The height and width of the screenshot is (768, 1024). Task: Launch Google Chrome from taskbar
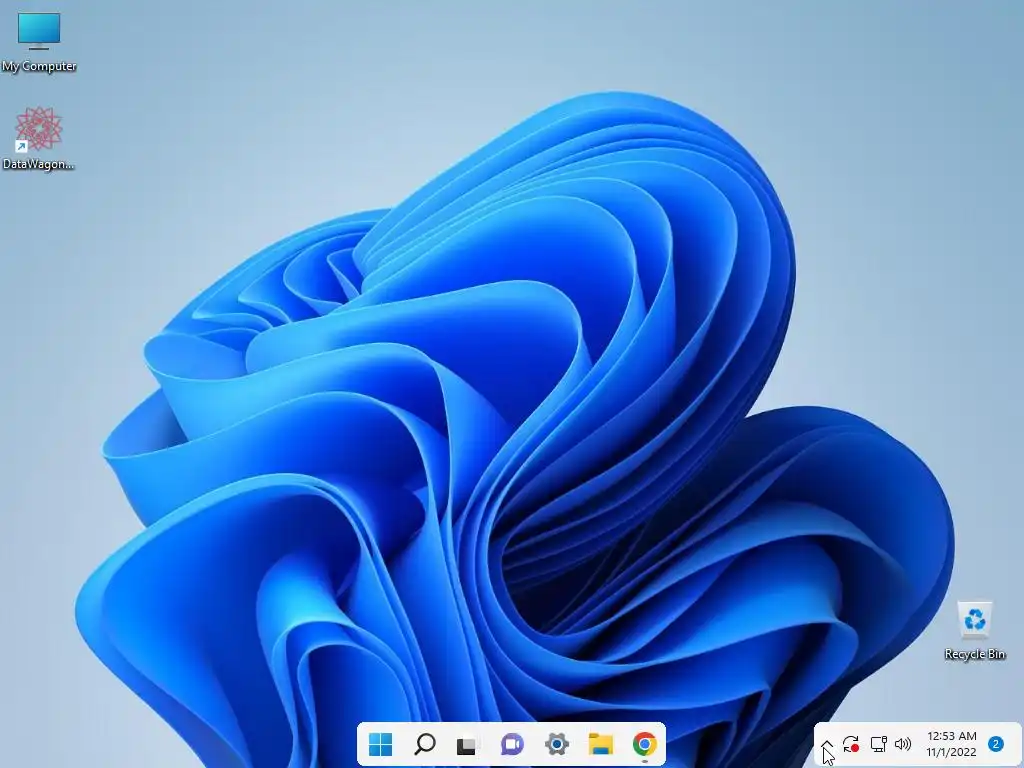[645, 744]
